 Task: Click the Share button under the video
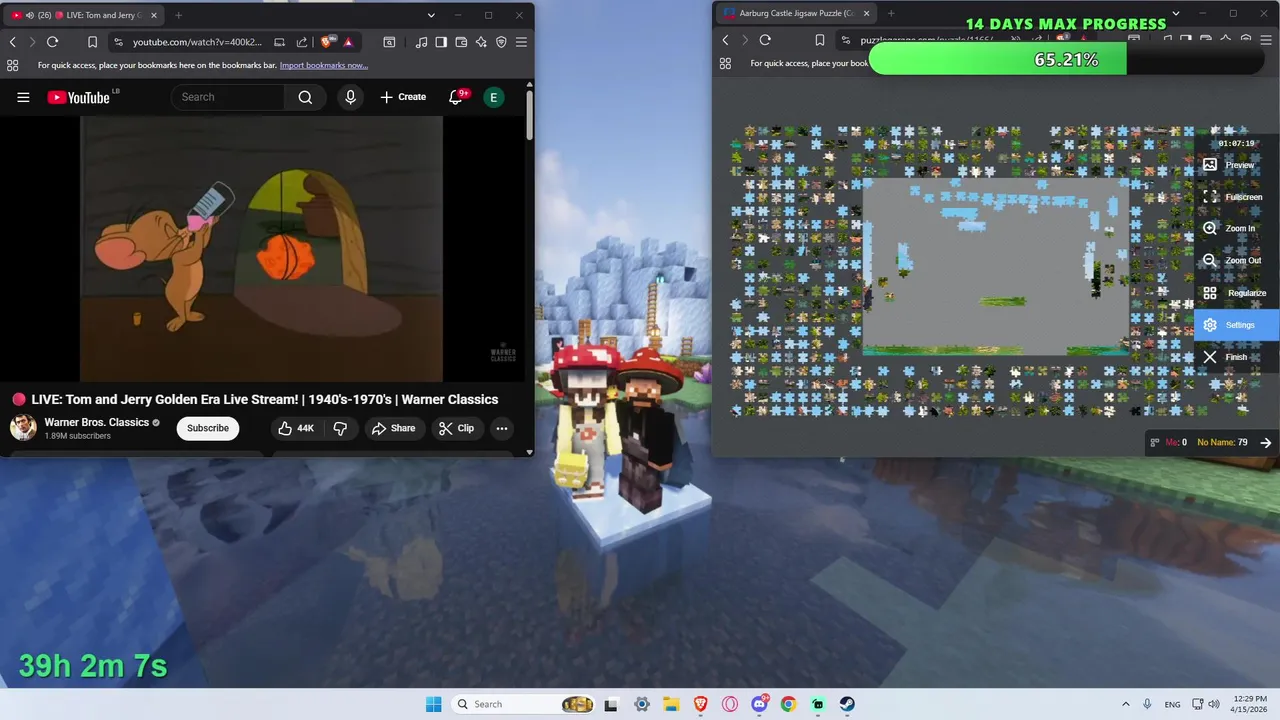point(393,428)
